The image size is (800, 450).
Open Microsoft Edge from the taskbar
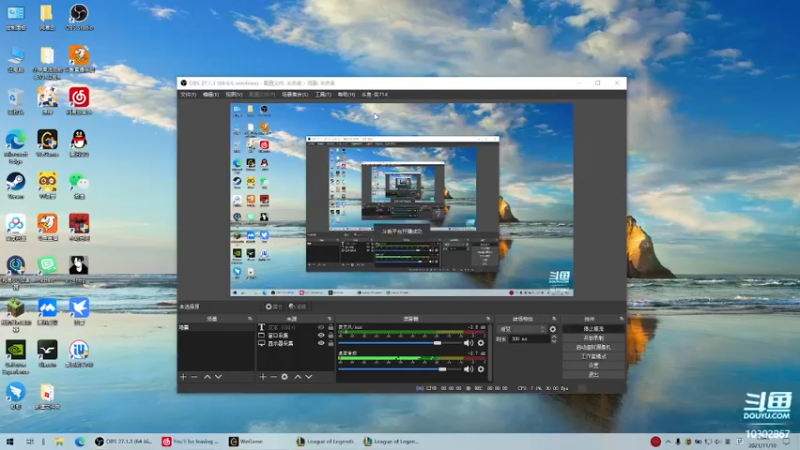80,441
